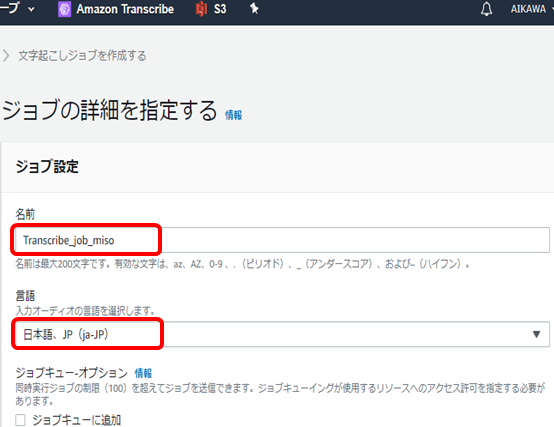Screen dimensions: 554x427
Task: Click the Amazon Transcribe service icon
Action: pos(64,9)
